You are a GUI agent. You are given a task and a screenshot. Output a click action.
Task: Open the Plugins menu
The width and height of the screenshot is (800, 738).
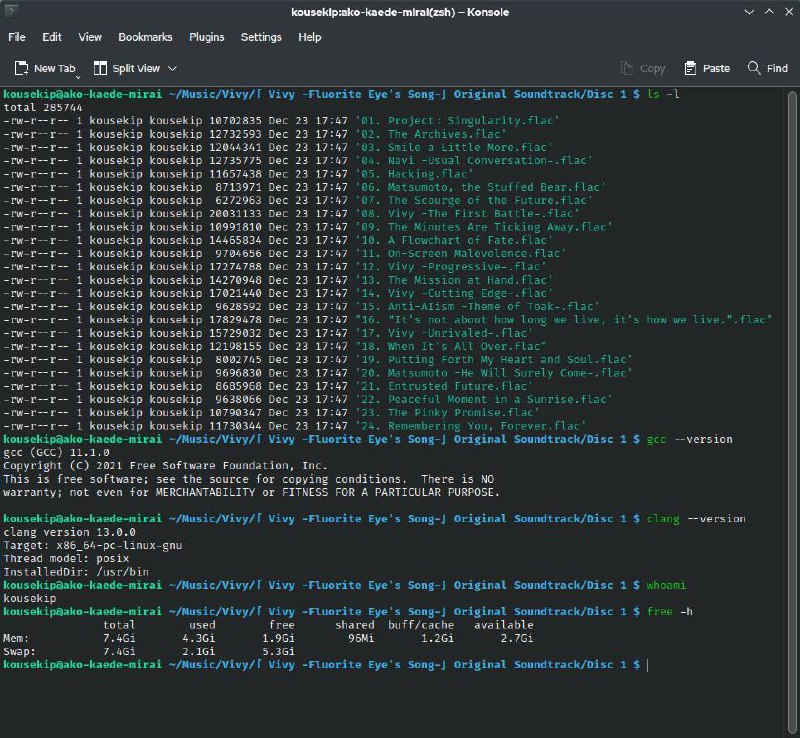click(207, 37)
